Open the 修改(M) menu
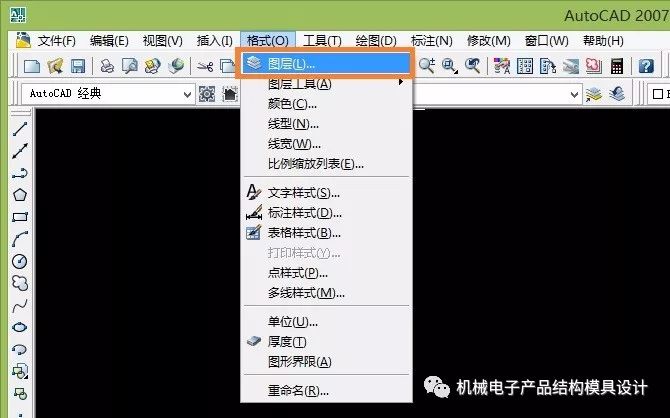Viewport: 670px width, 418px height. point(489,41)
